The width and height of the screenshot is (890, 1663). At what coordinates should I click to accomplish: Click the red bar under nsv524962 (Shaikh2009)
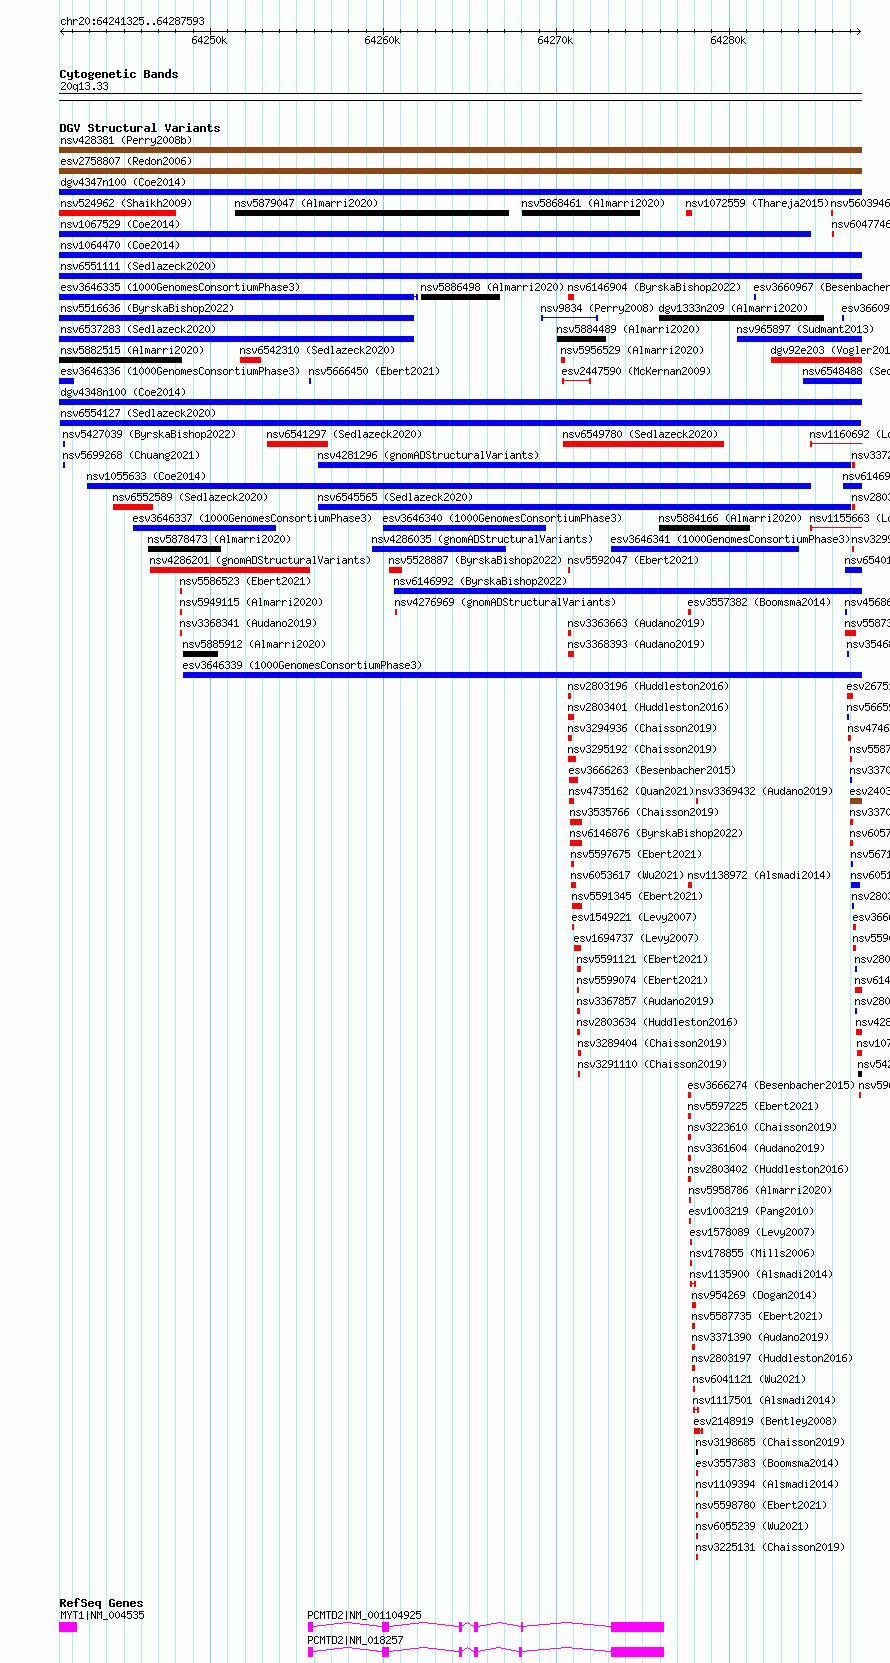pos(118,213)
